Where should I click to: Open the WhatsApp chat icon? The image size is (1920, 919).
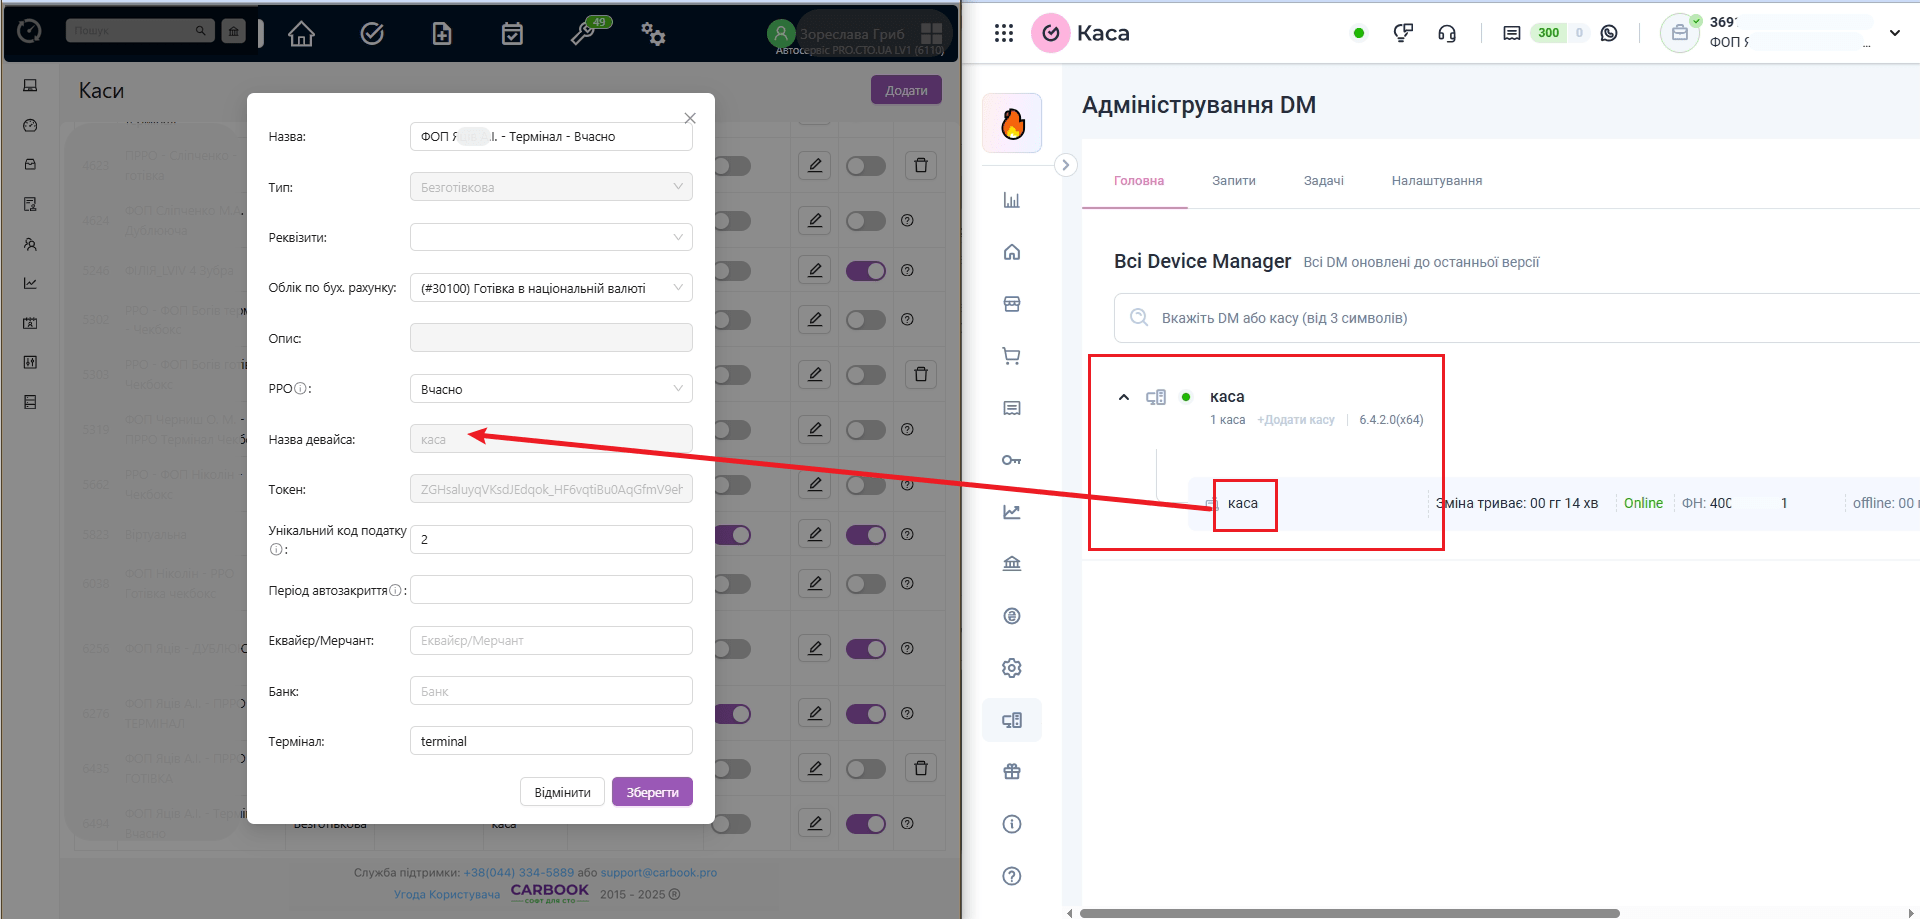click(1608, 33)
